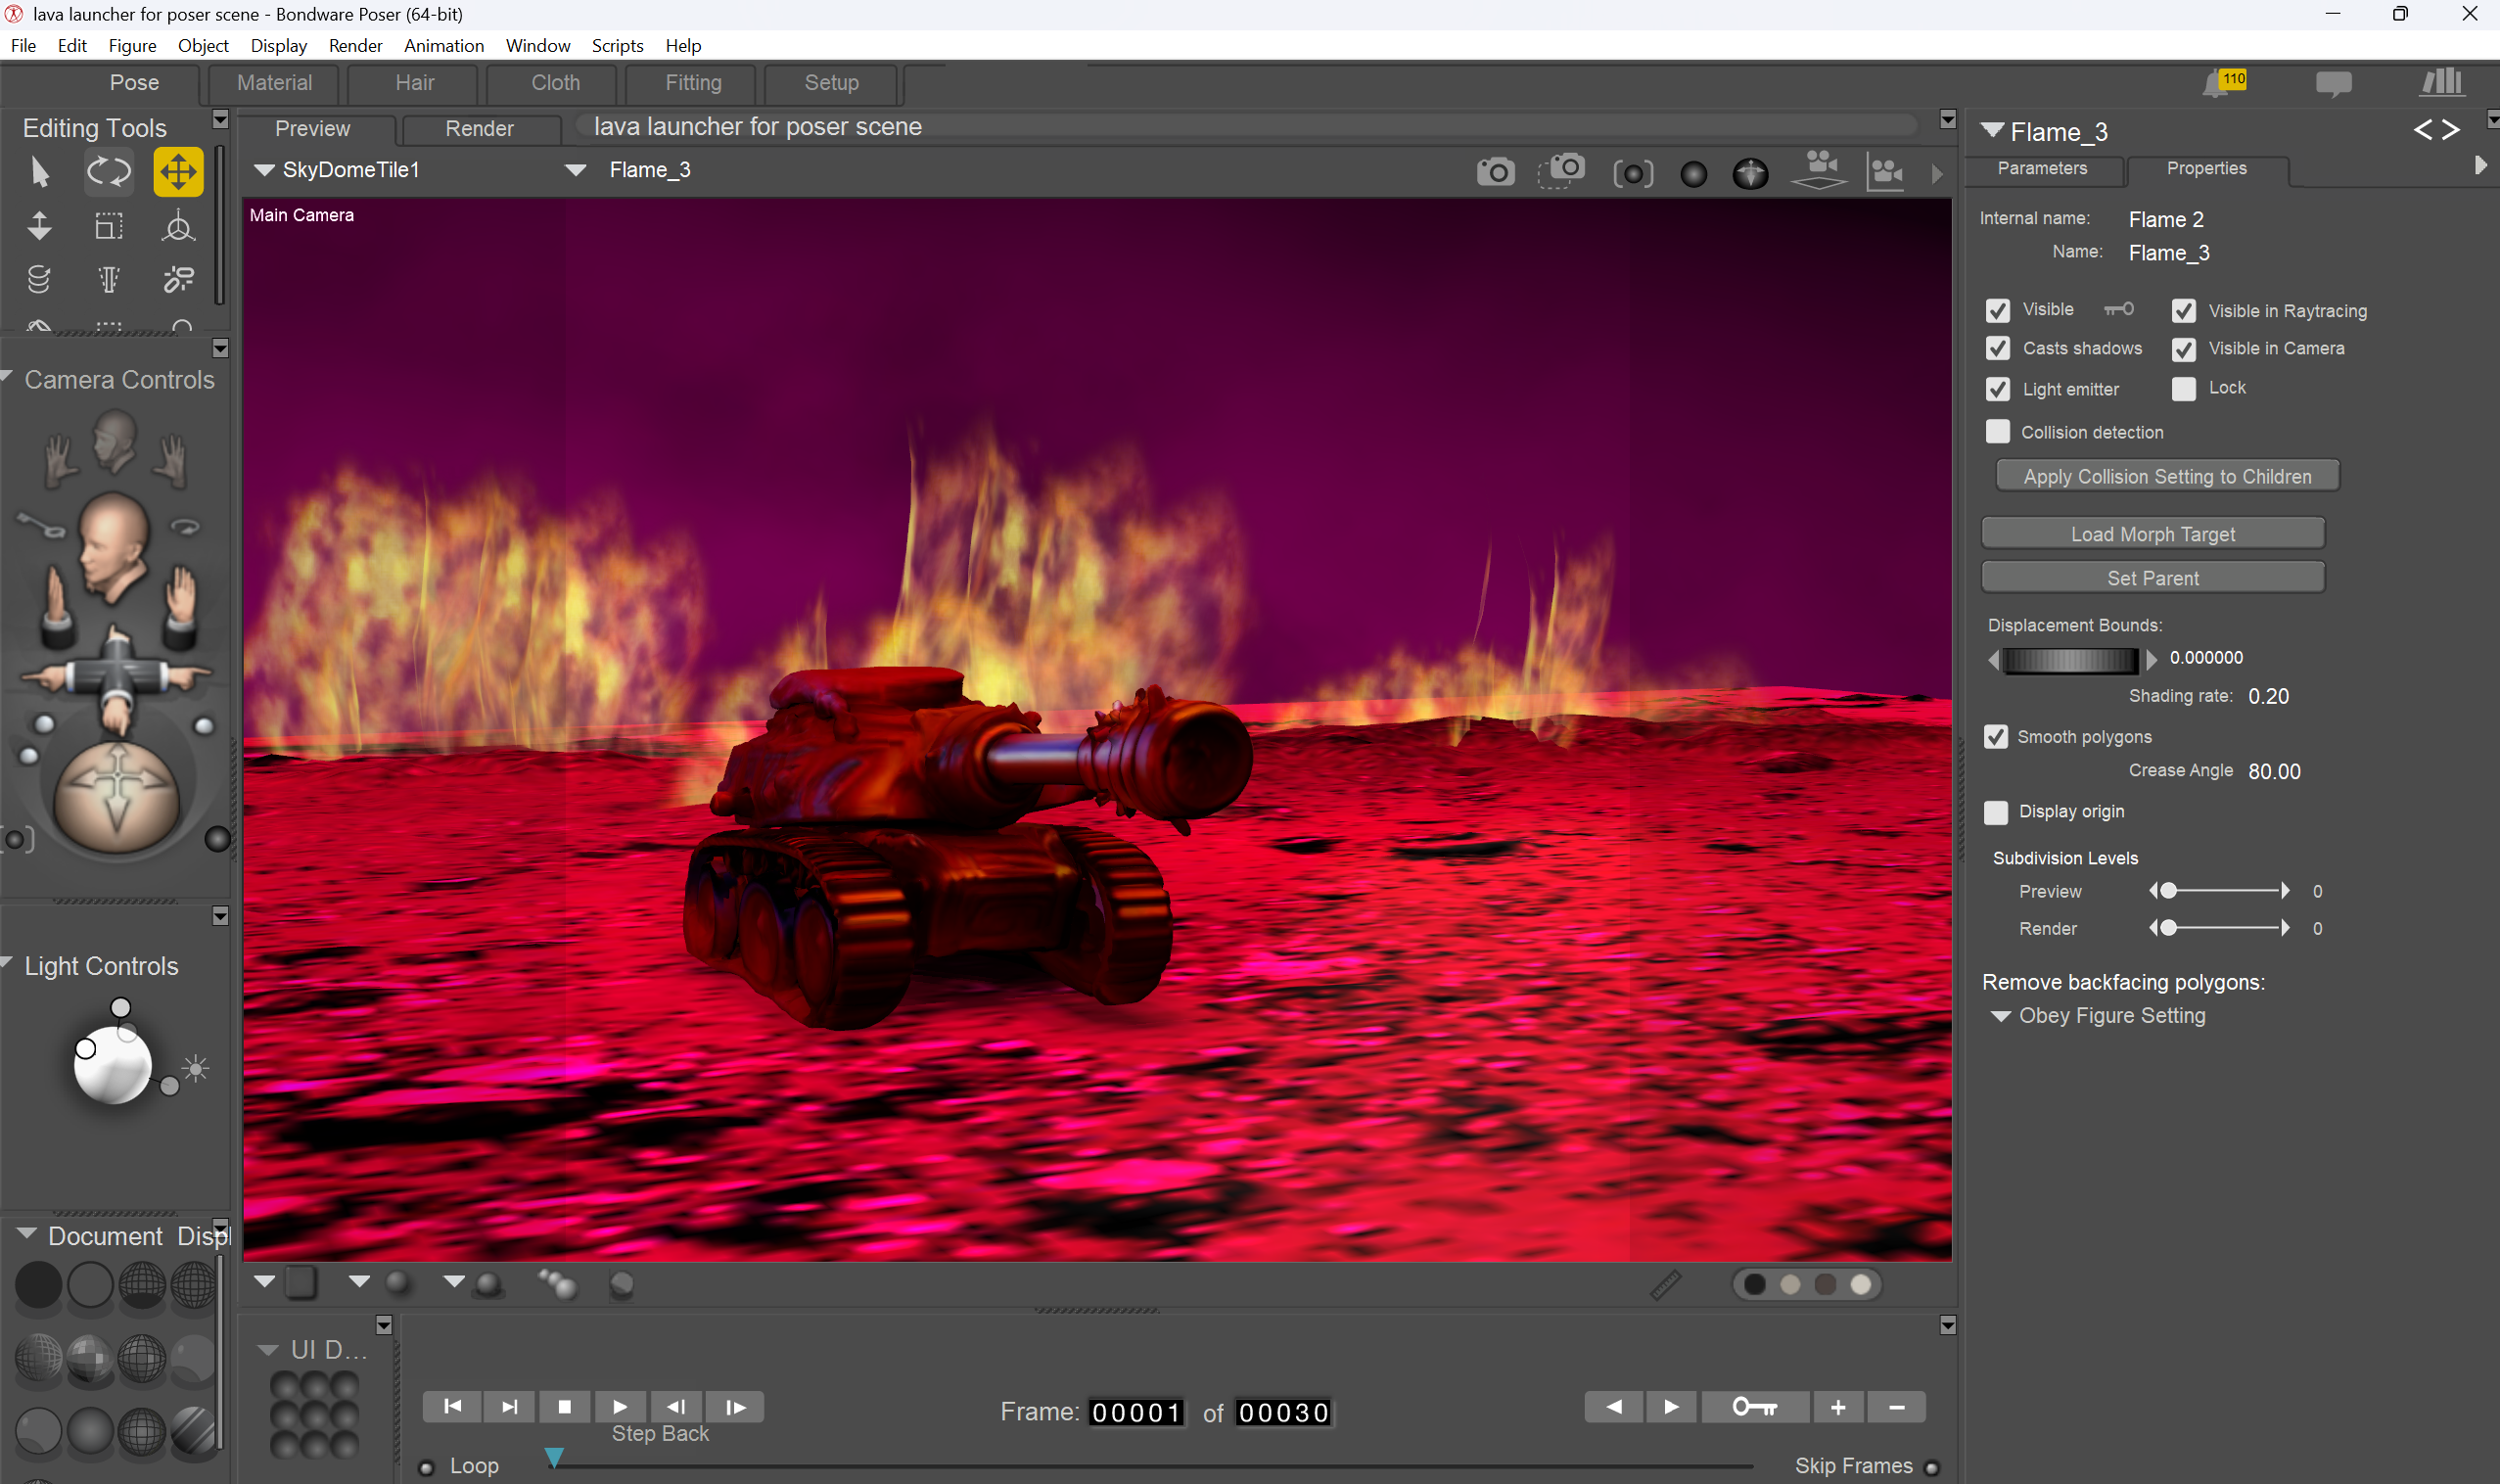Click the Play animation button
This screenshot has width=2500, height=1484.
click(x=620, y=1407)
